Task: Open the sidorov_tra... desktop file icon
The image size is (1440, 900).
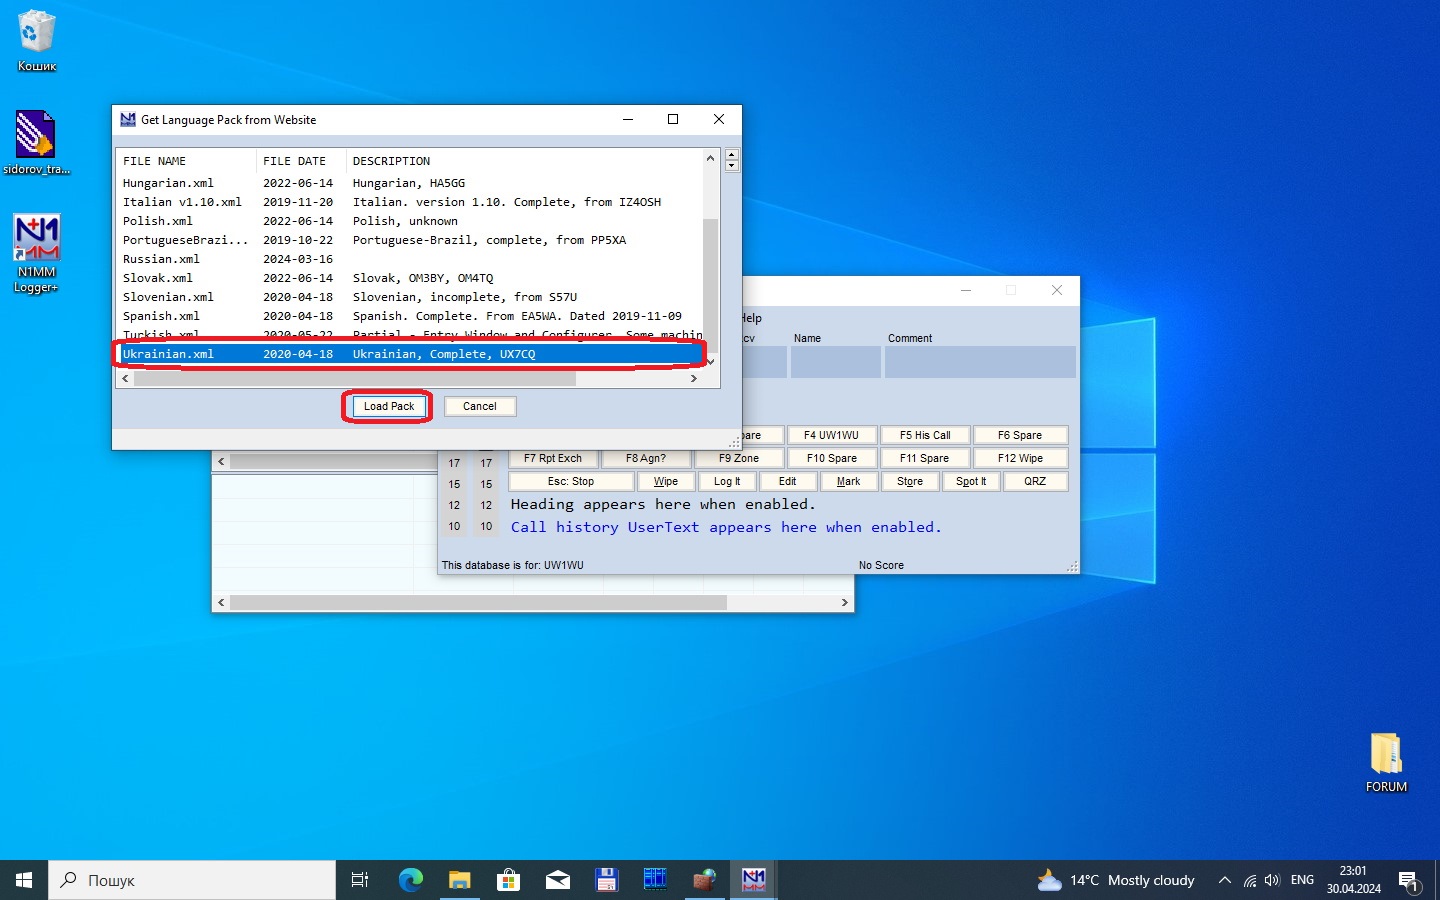Action: pyautogui.click(x=36, y=142)
